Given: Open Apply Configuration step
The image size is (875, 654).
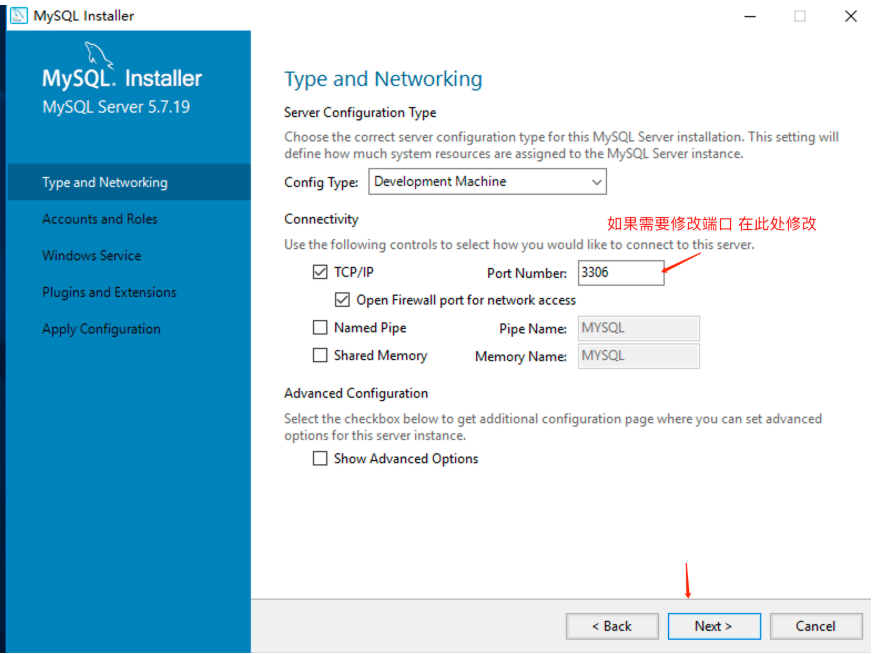Looking at the screenshot, I should tap(102, 329).
